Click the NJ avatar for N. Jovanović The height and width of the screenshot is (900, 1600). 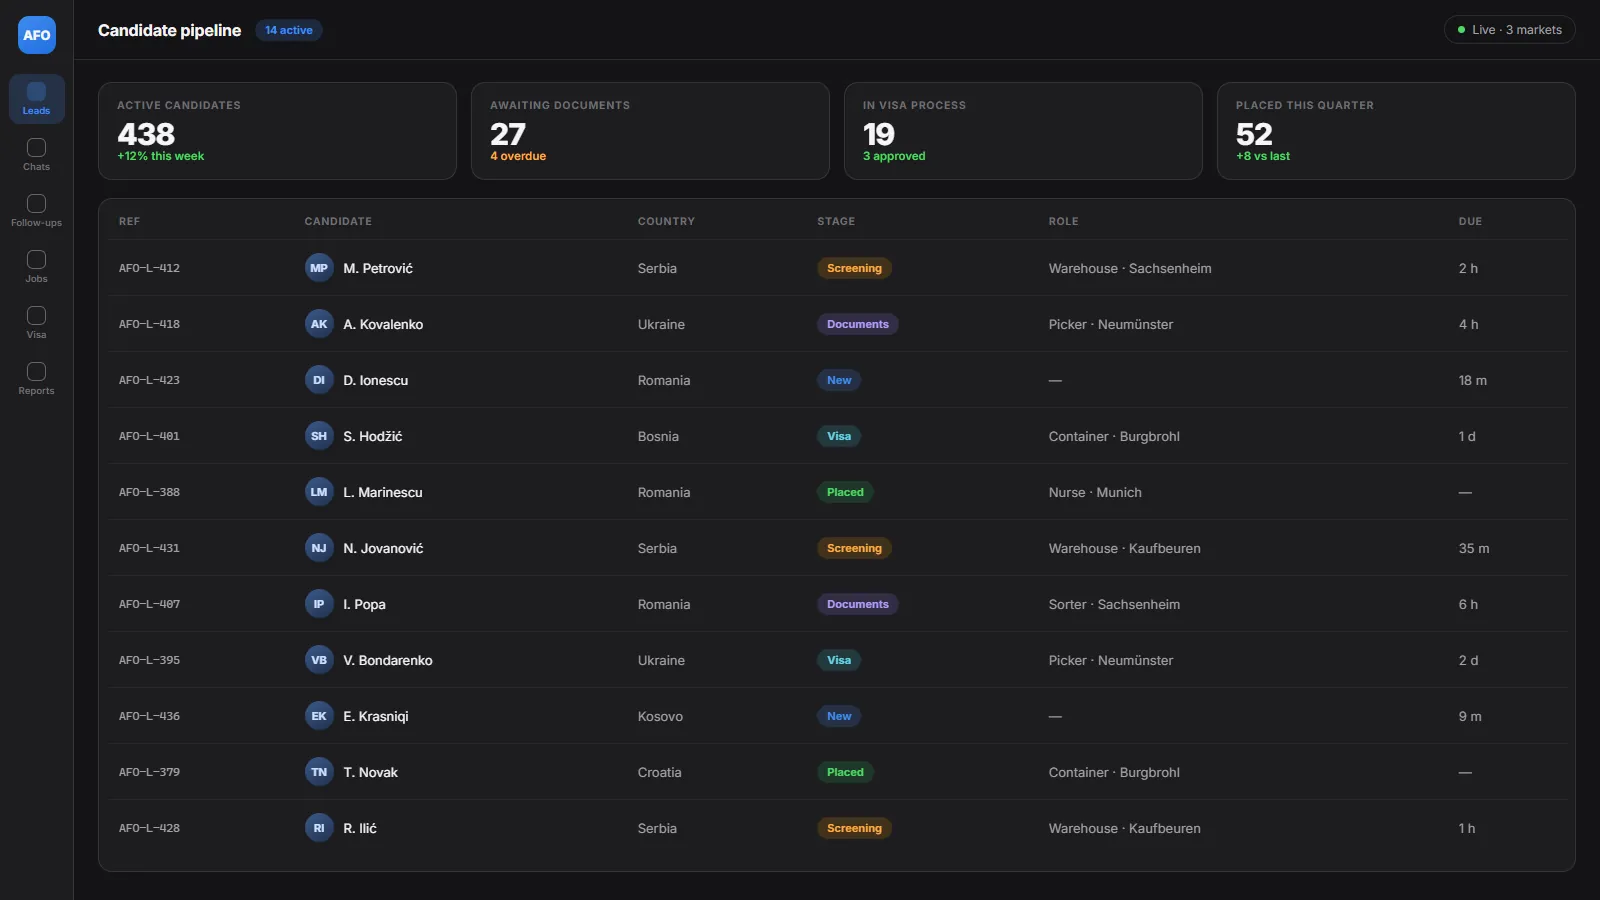[319, 548]
